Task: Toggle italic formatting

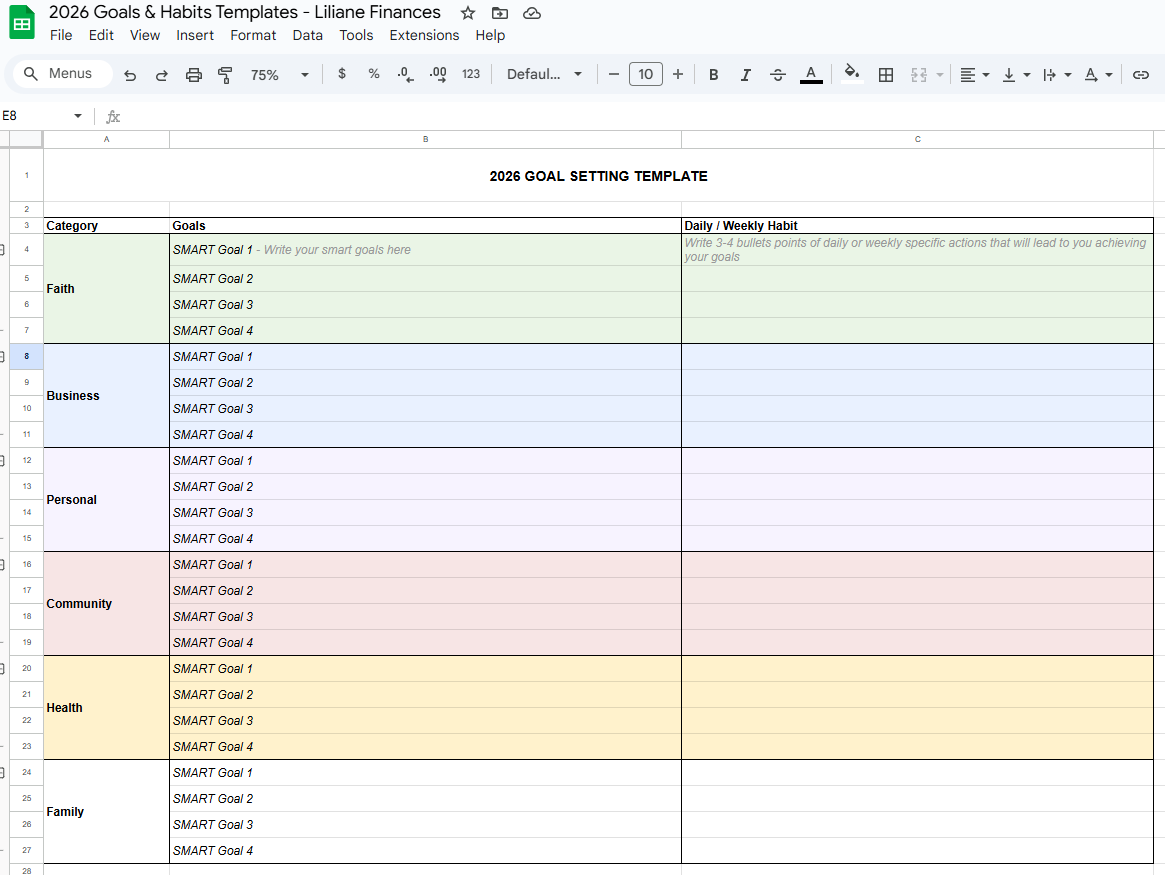Action: pyautogui.click(x=745, y=74)
